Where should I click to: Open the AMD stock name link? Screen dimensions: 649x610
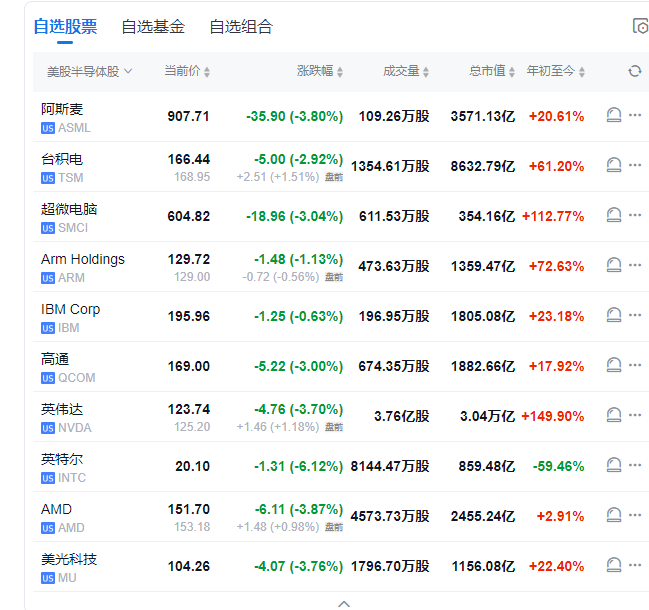tap(56, 509)
